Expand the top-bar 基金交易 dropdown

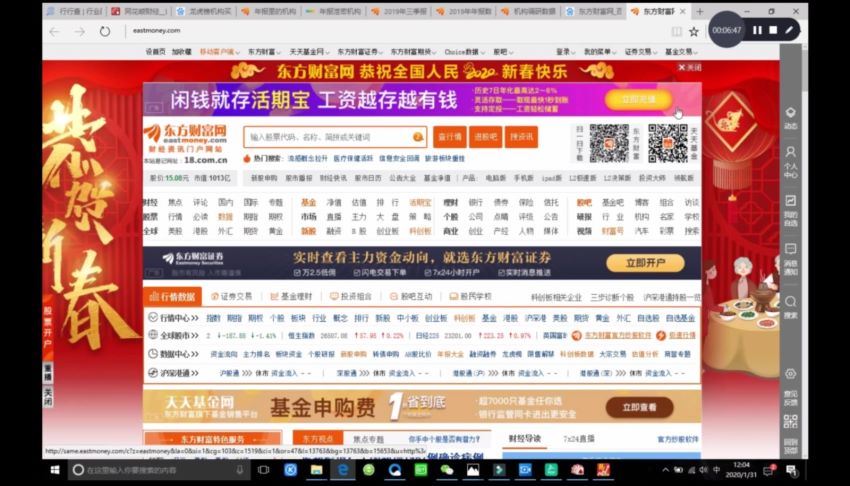pyautogui.click(x=682, y=51)
